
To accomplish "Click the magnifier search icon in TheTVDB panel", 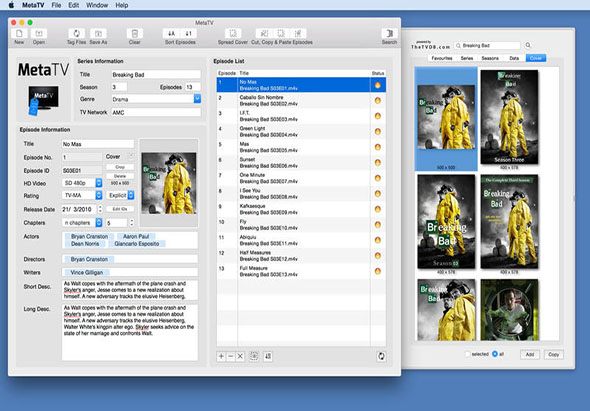I will (x=528, y=45).
